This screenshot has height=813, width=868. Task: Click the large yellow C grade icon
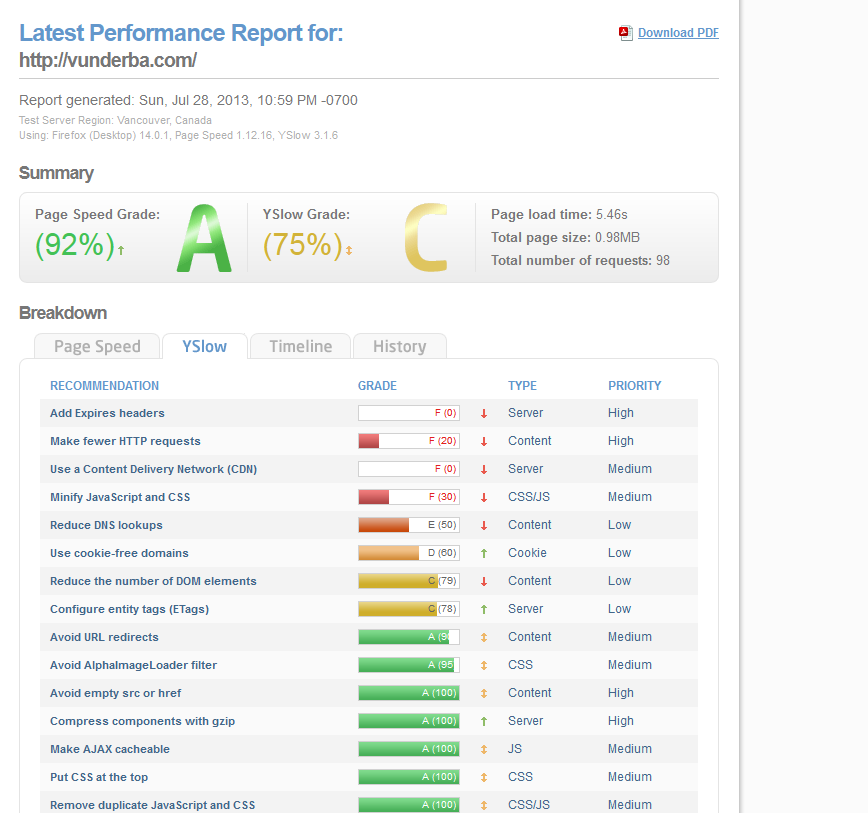[426, 238]
